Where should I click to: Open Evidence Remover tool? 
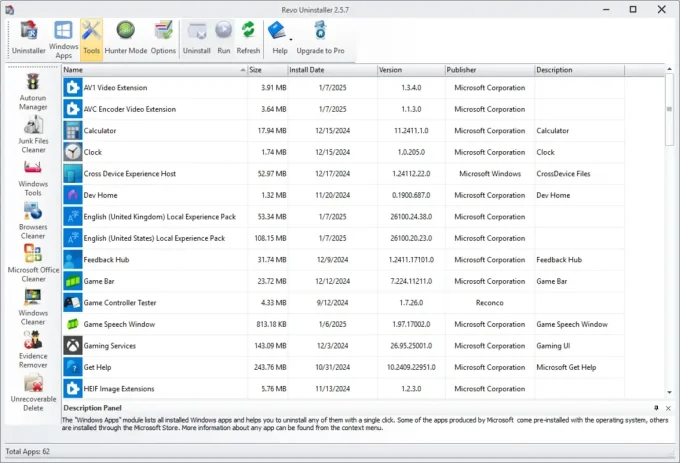click(33, 354)
